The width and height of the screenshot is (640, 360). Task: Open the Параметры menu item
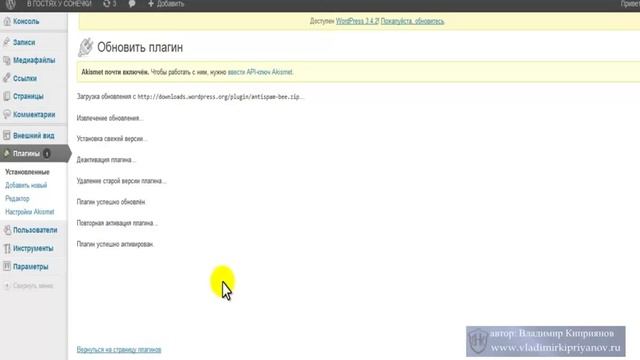click(31, 267)
